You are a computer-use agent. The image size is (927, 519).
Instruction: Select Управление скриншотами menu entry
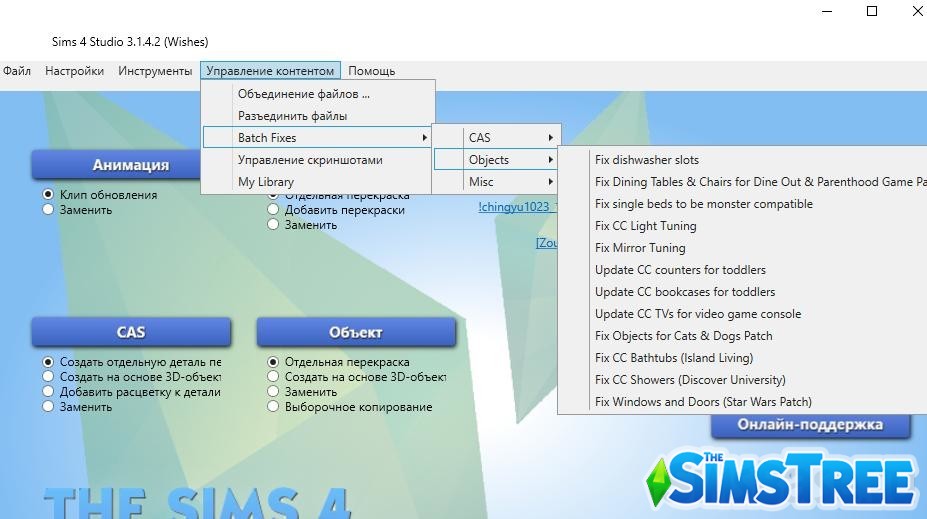coord(318,160)
